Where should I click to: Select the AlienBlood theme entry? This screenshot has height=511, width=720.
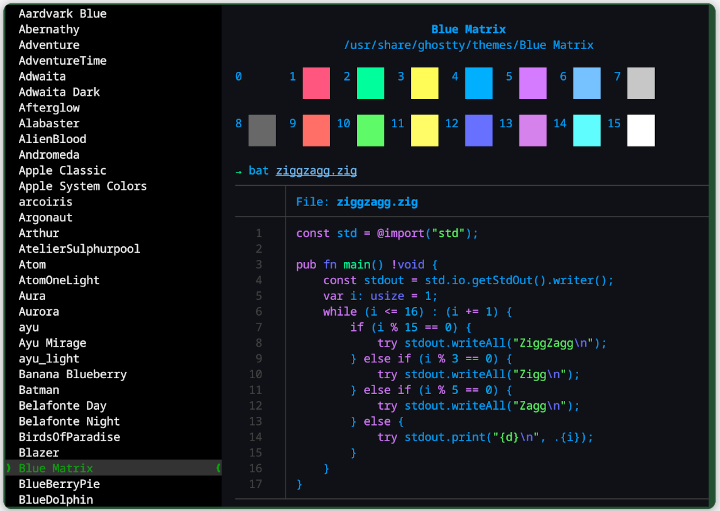(x=52, y=139)
